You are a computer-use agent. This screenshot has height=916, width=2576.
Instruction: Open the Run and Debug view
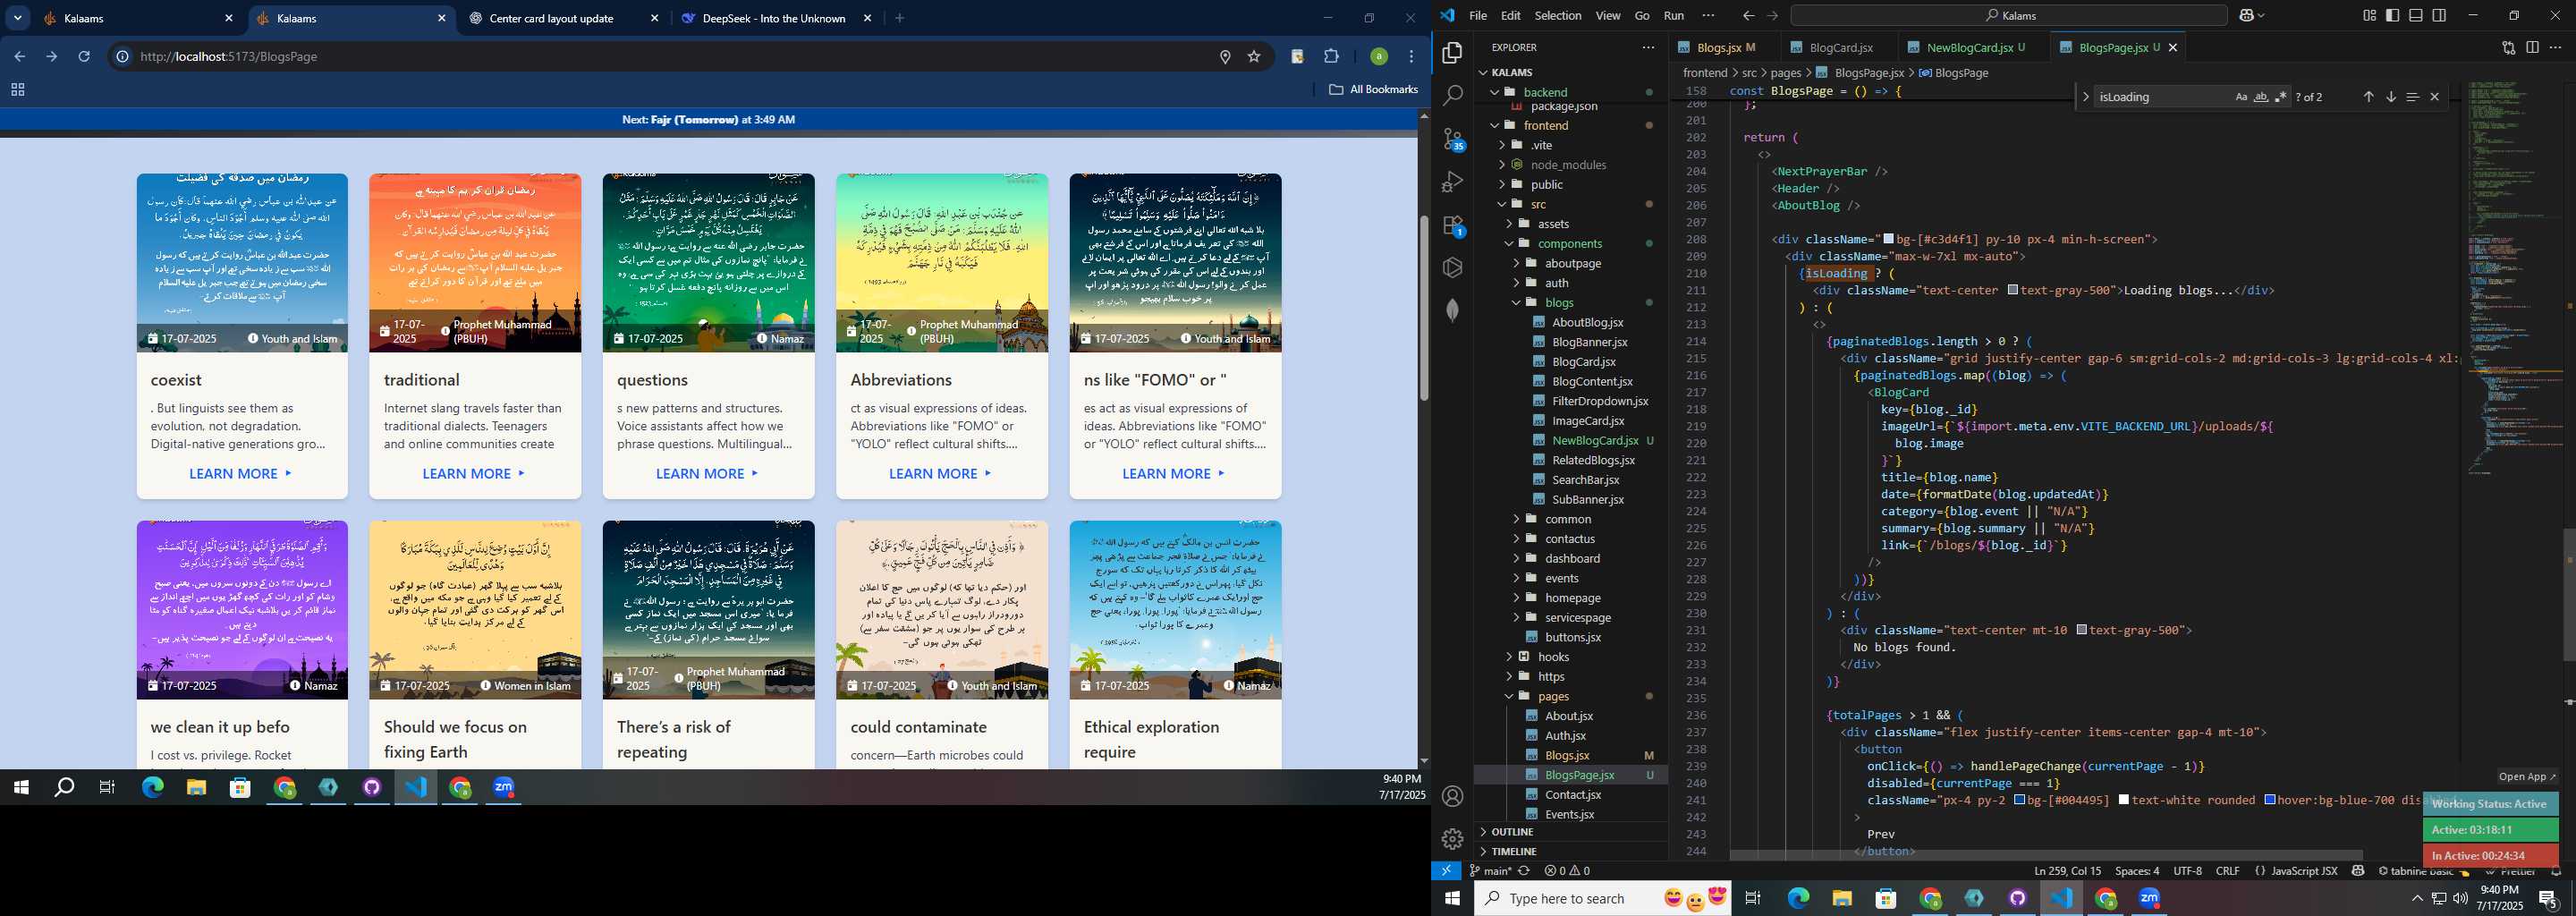tap(1453, 182)
